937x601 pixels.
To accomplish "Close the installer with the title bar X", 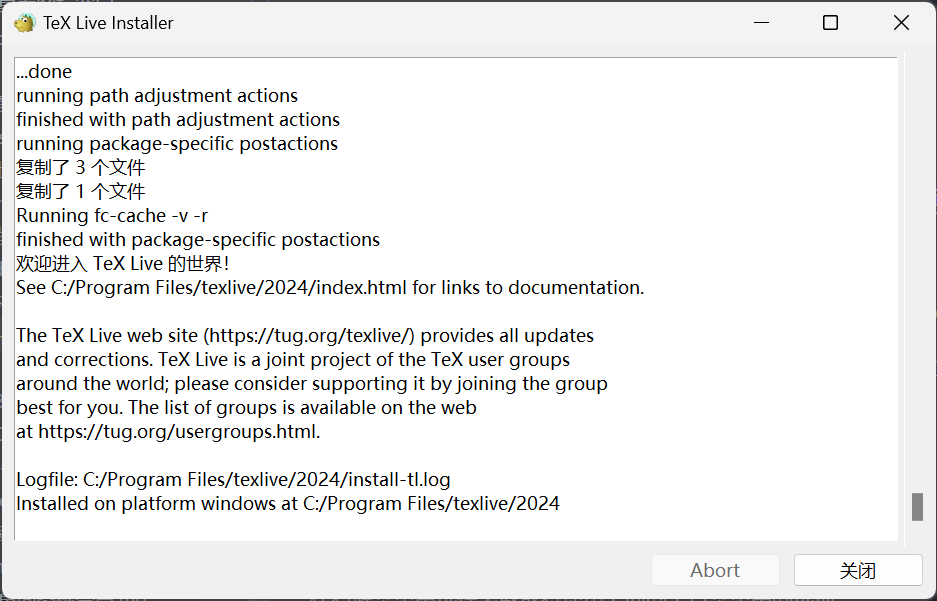I will (901, 23).
